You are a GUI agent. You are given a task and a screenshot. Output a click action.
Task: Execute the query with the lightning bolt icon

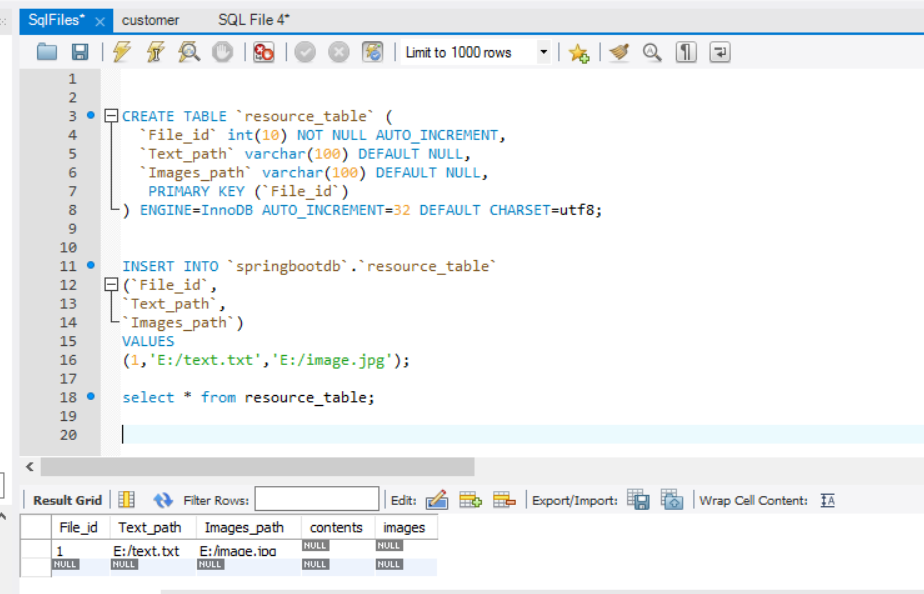click(122, 53)
